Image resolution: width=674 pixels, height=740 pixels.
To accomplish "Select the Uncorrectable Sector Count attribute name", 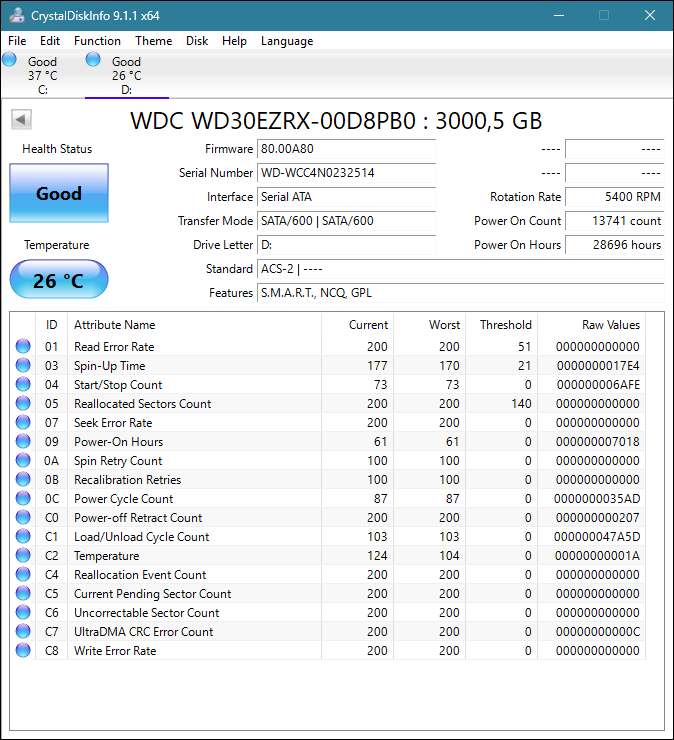I will click(x=147, y=613).
